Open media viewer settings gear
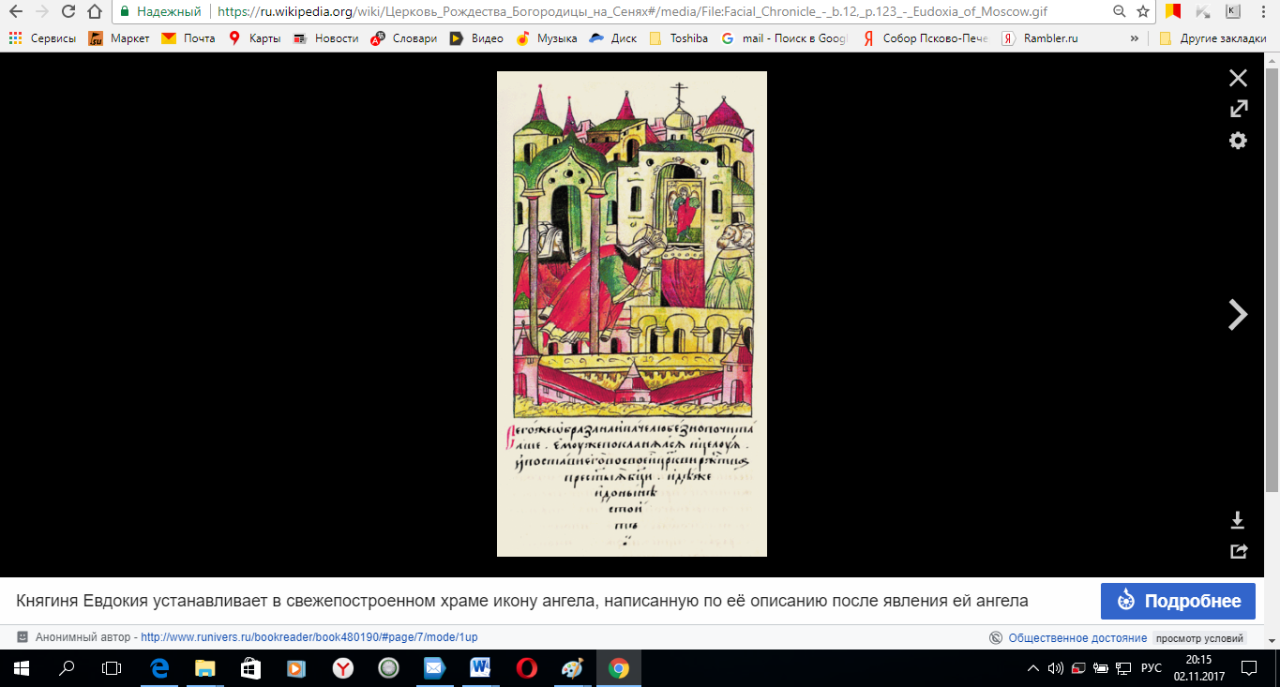1280x687 pixels. click(1238, 141)
